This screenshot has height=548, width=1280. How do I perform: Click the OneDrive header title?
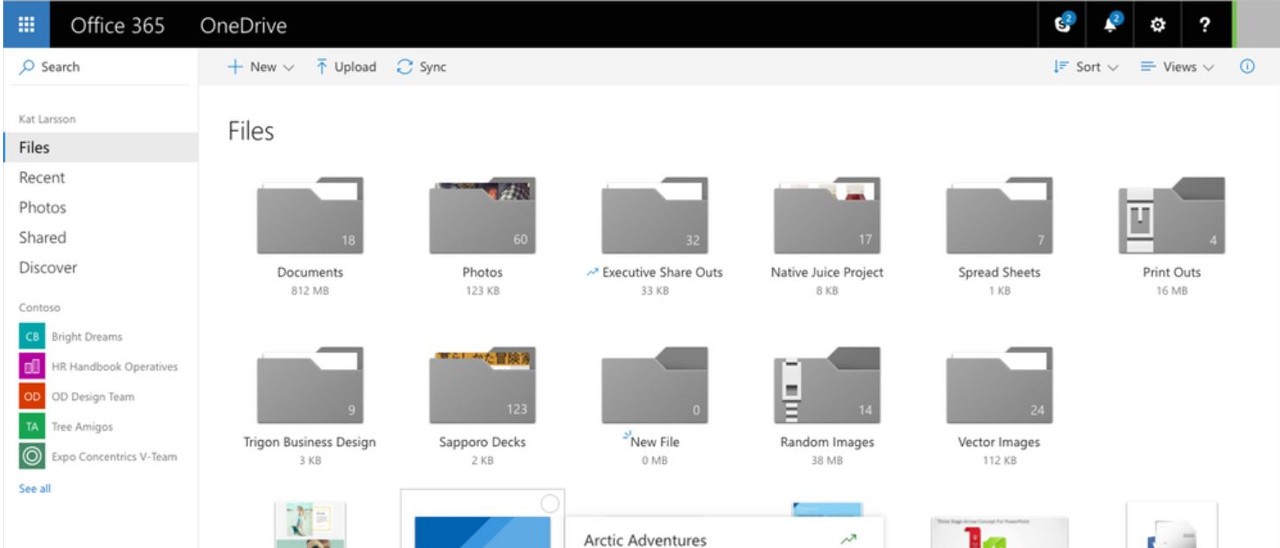point(243,25)
